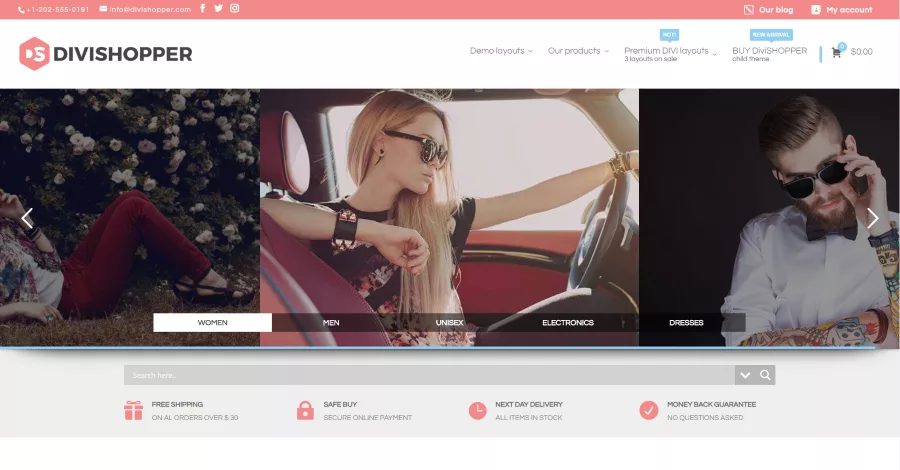This screenshot has height=470, width=900.
Task: Click the phone icon beside the number
Action: 21,10
